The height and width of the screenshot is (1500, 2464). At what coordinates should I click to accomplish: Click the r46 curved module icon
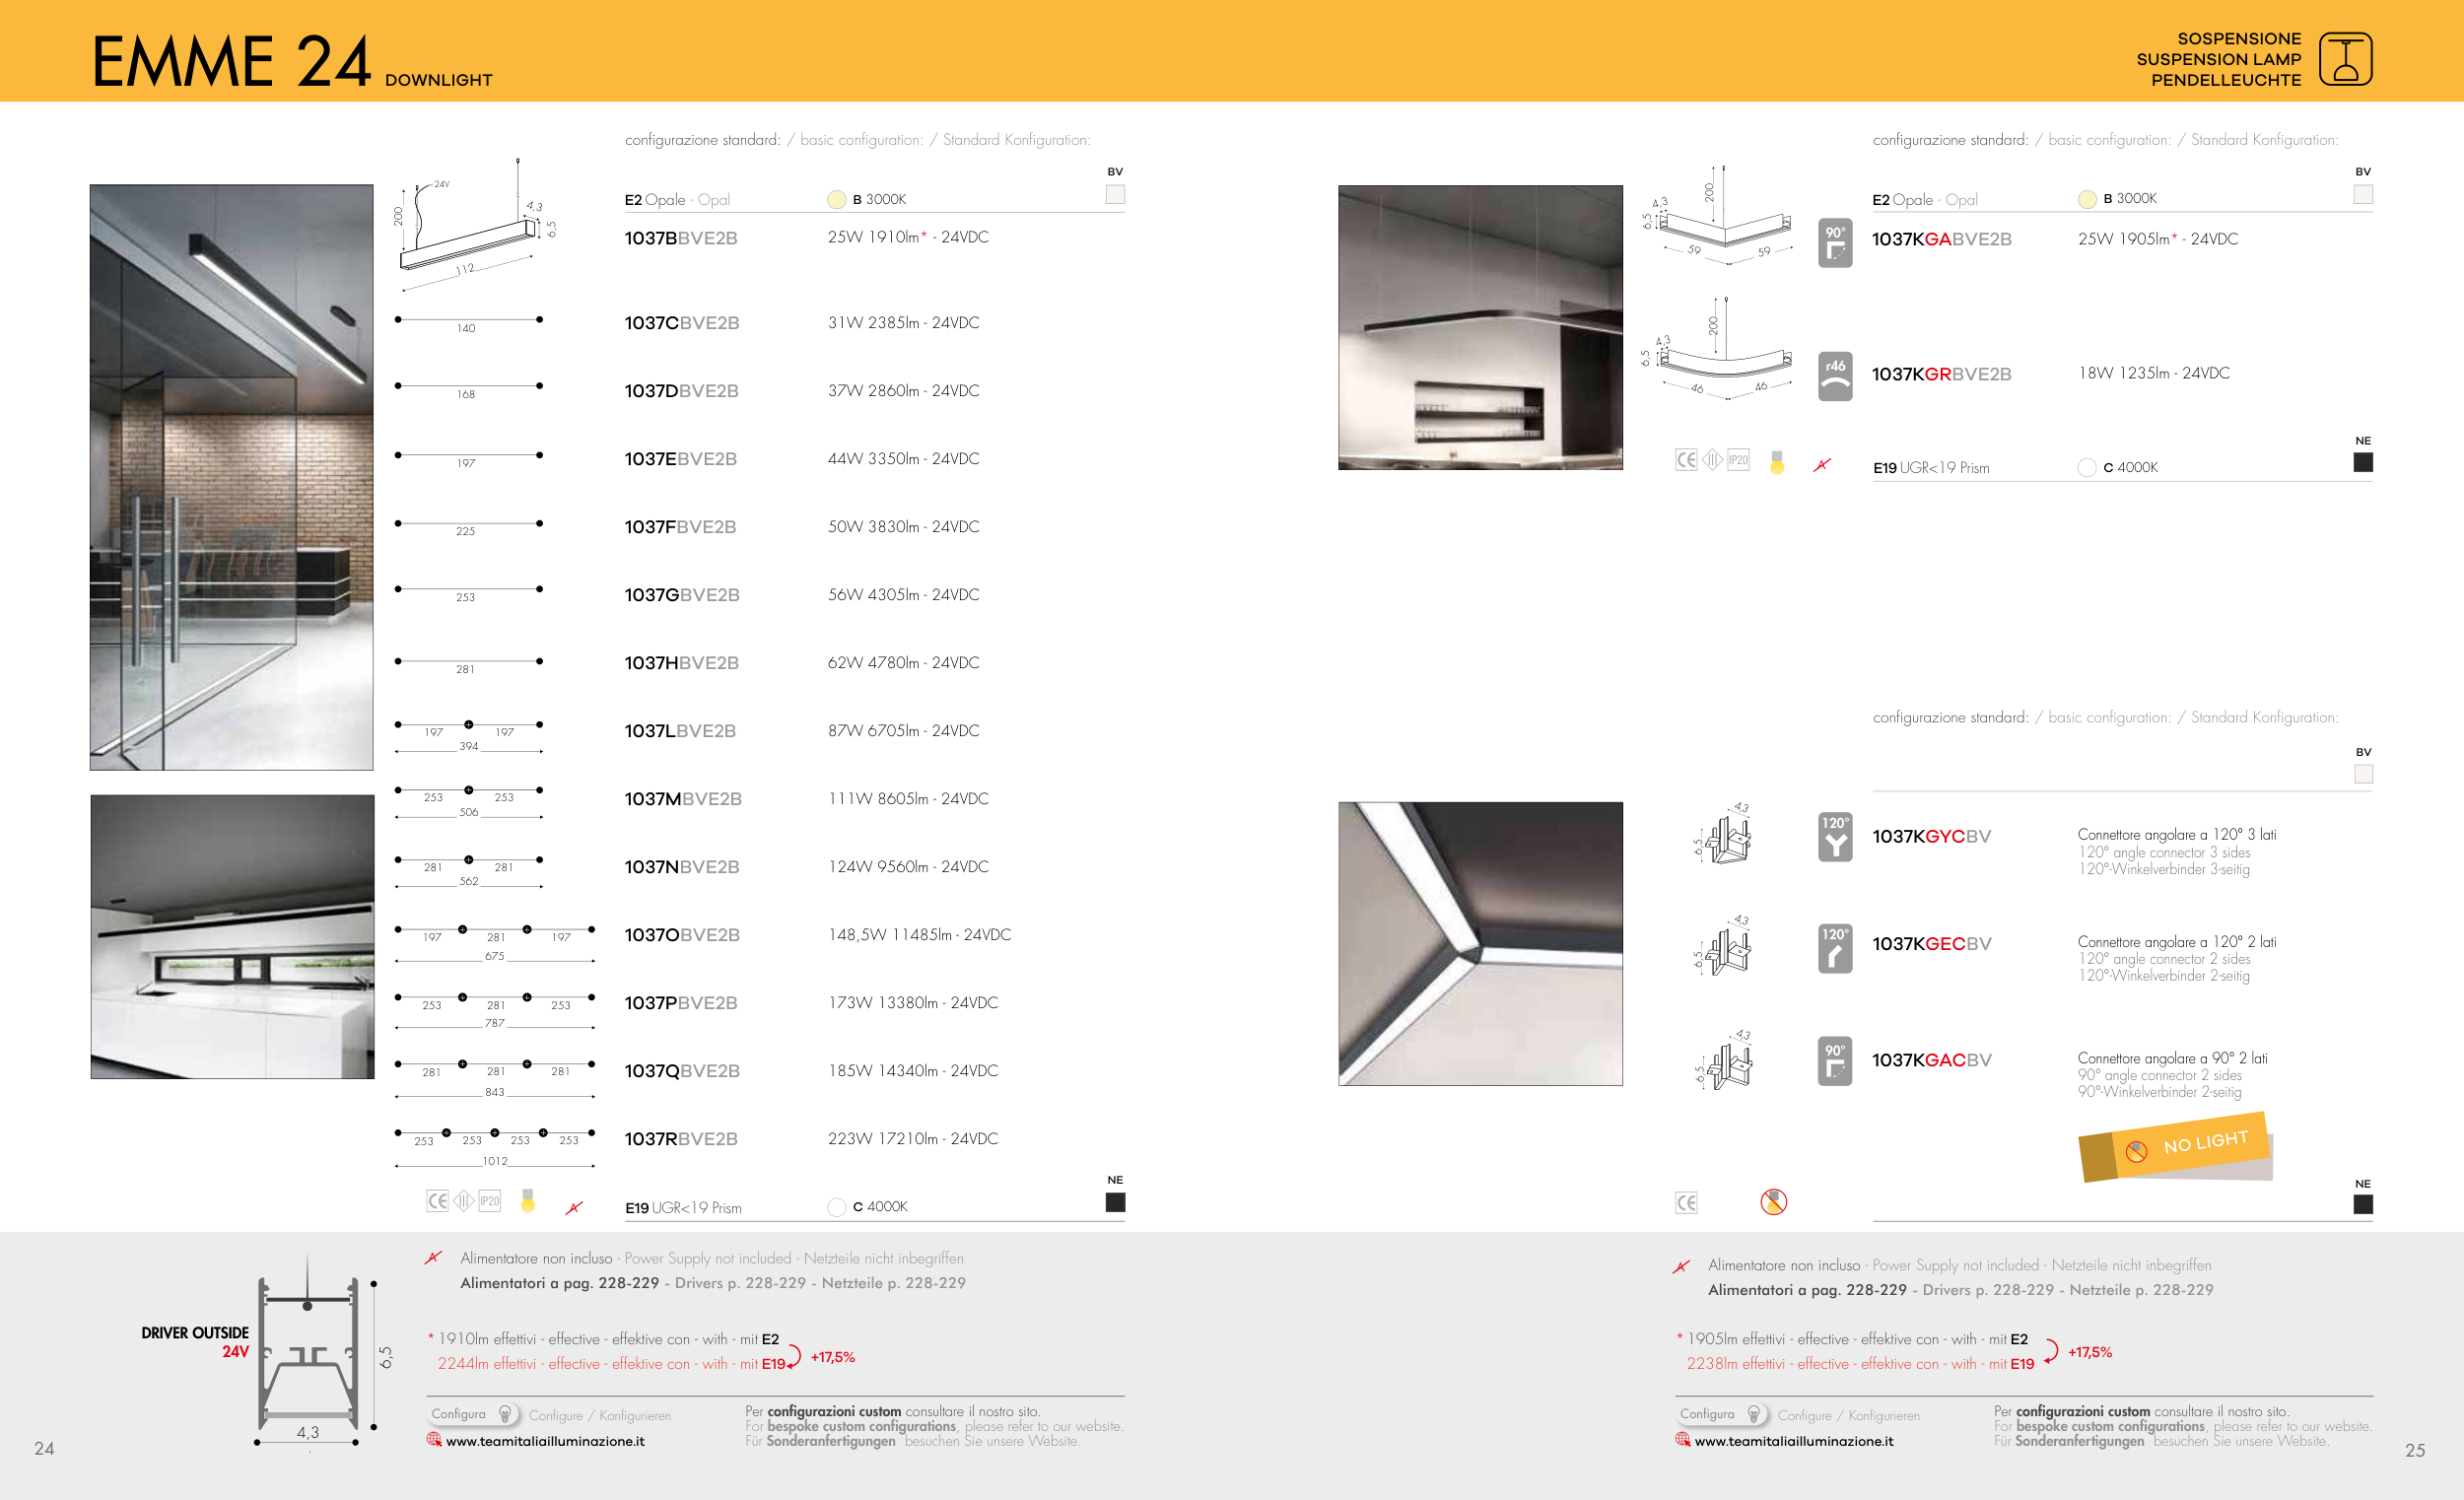point(1834,376)
